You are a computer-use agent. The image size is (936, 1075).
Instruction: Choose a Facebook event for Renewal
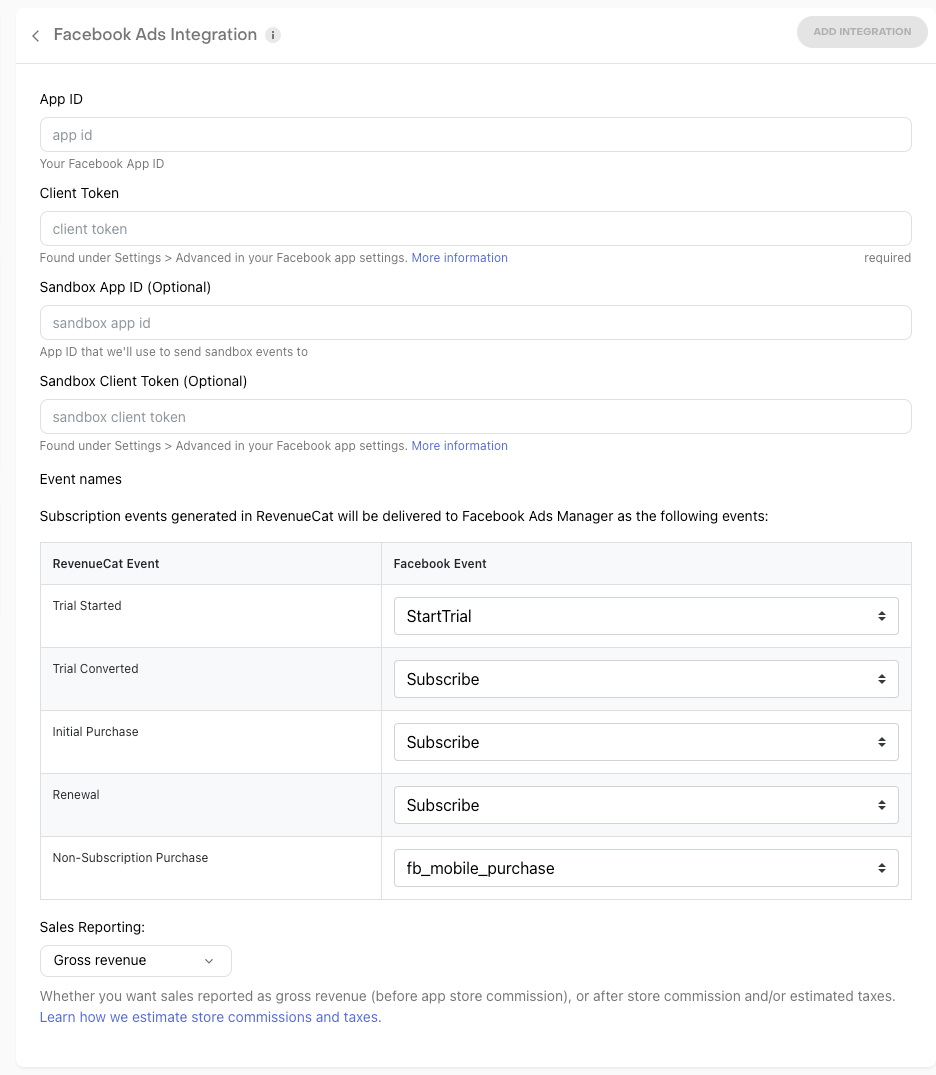tap(645, 805)
